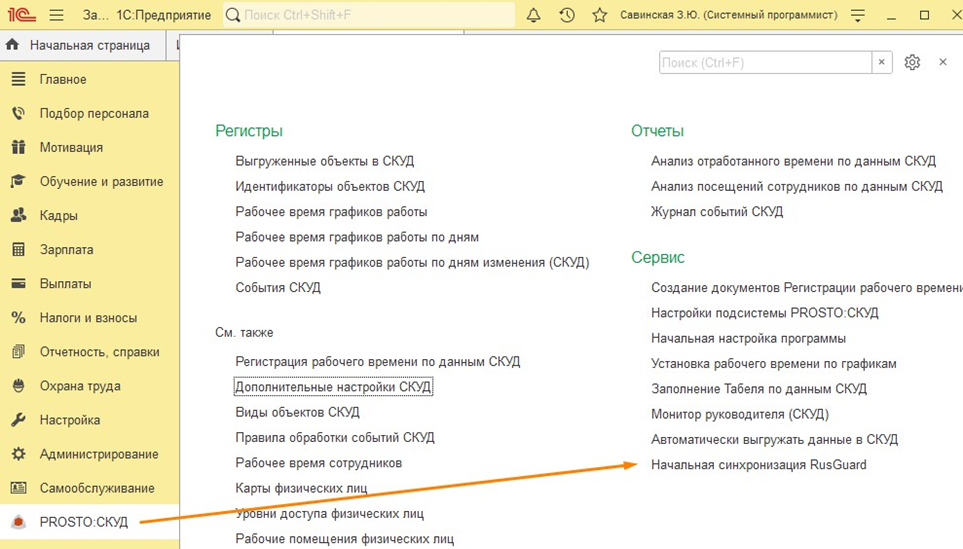Close the functions menu panel

[x=942, y=62]
